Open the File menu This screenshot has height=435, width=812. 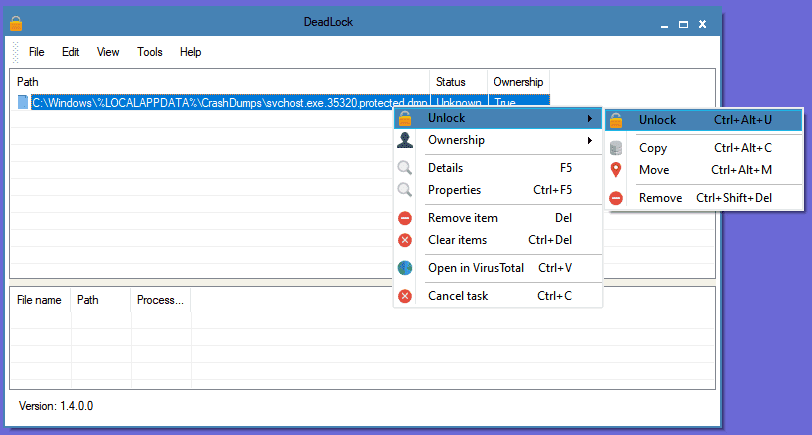tap(37, 52)
